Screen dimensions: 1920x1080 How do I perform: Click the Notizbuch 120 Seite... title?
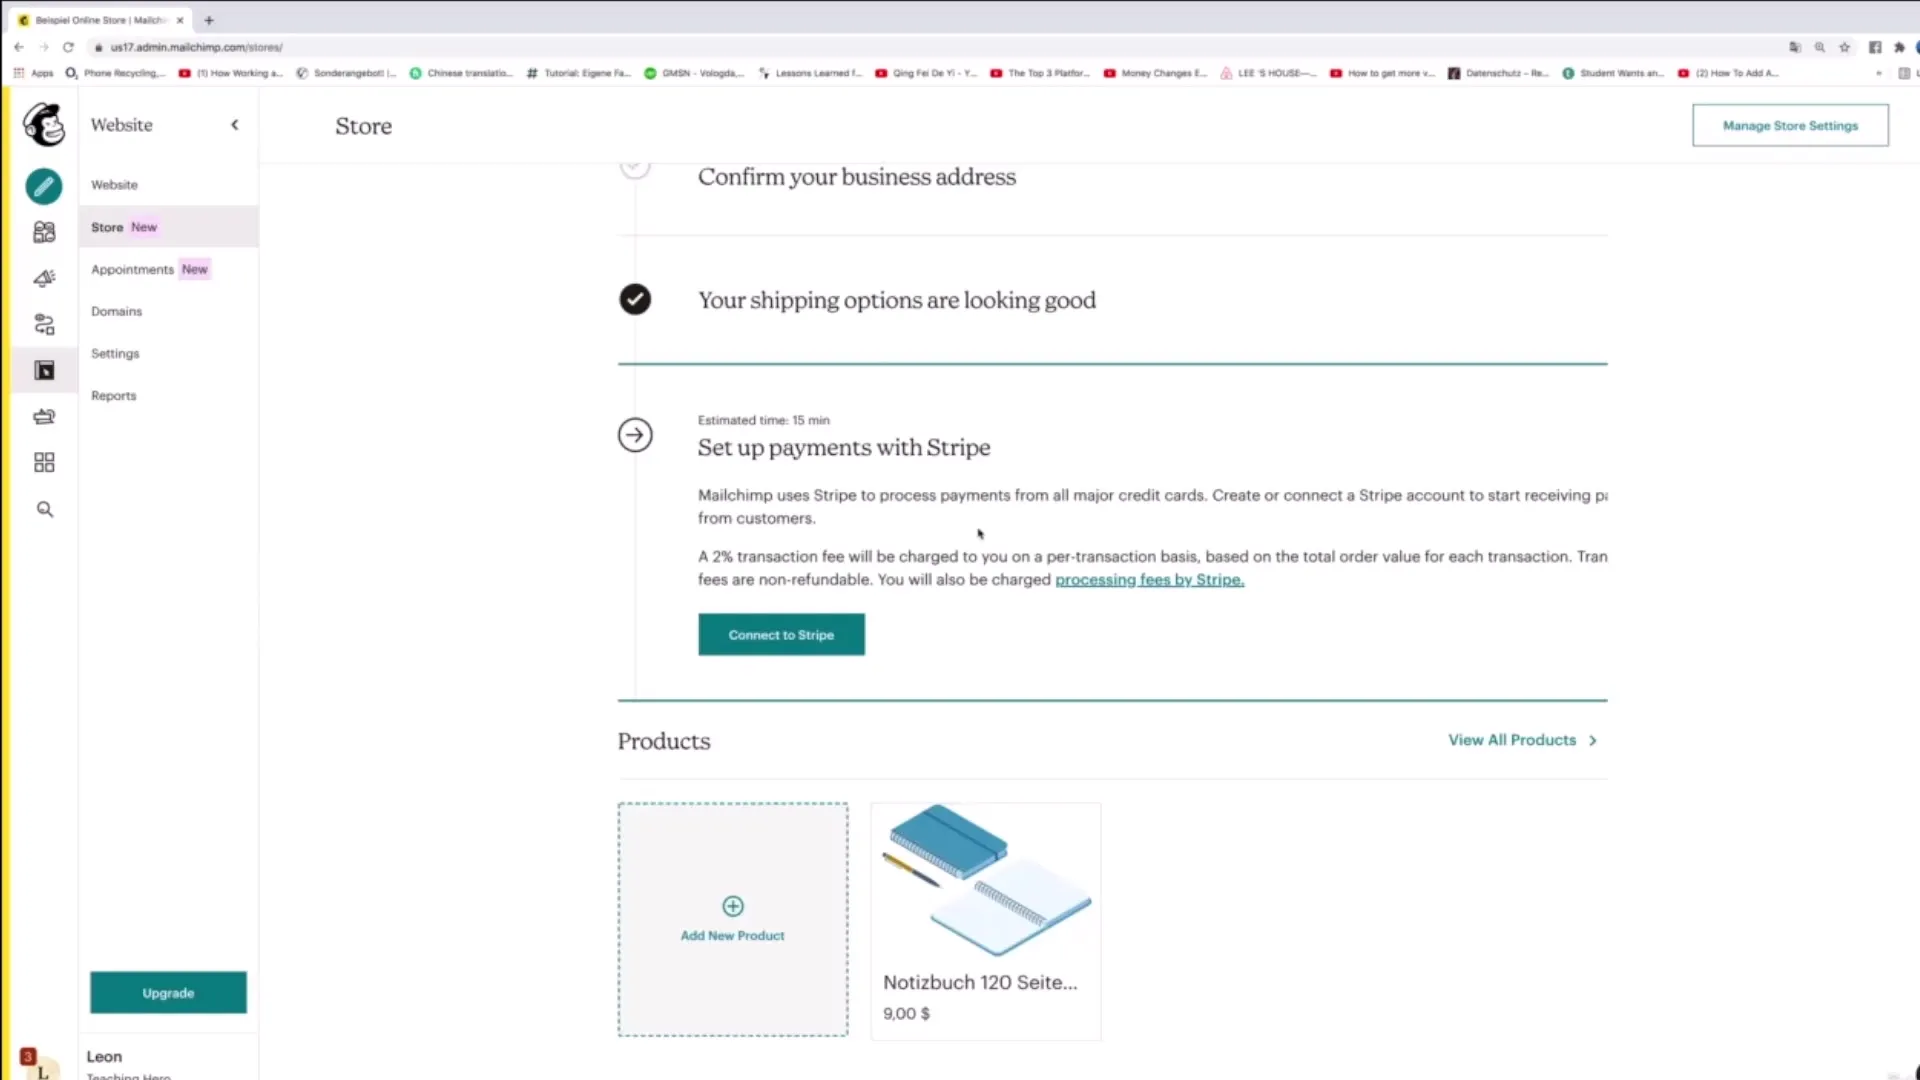pos(980,982)
